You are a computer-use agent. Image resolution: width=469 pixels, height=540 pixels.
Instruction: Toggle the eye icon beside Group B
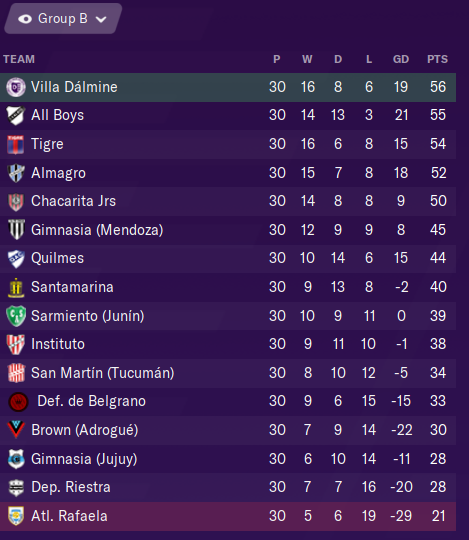(25, 19)
